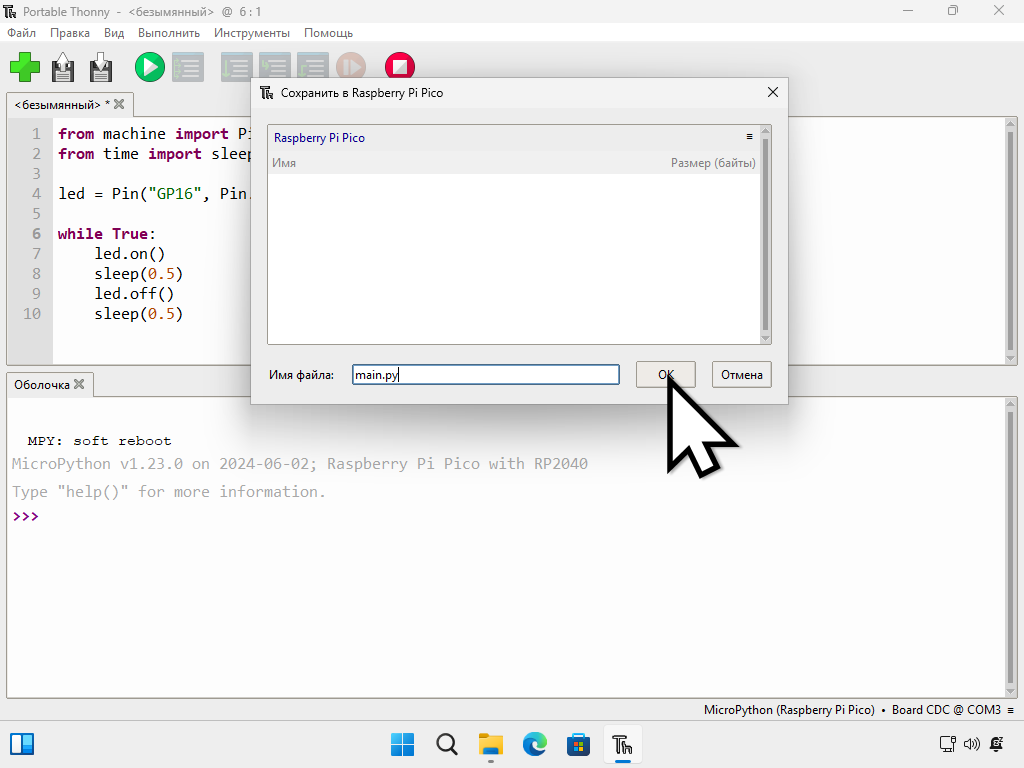This screenshot has width=1024, height=768.
Task: Close the Сохранить в Raspberry Pi Pico dialog
Action: (x=773, y=93)
